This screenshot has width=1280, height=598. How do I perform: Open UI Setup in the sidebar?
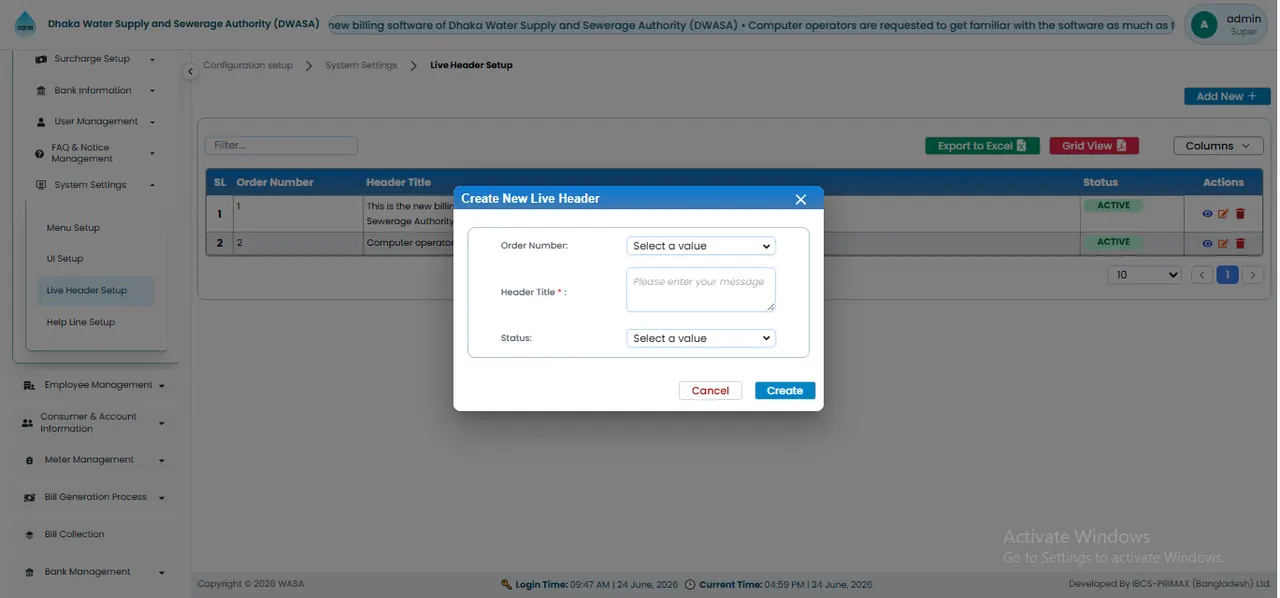(x=65, y=259)
